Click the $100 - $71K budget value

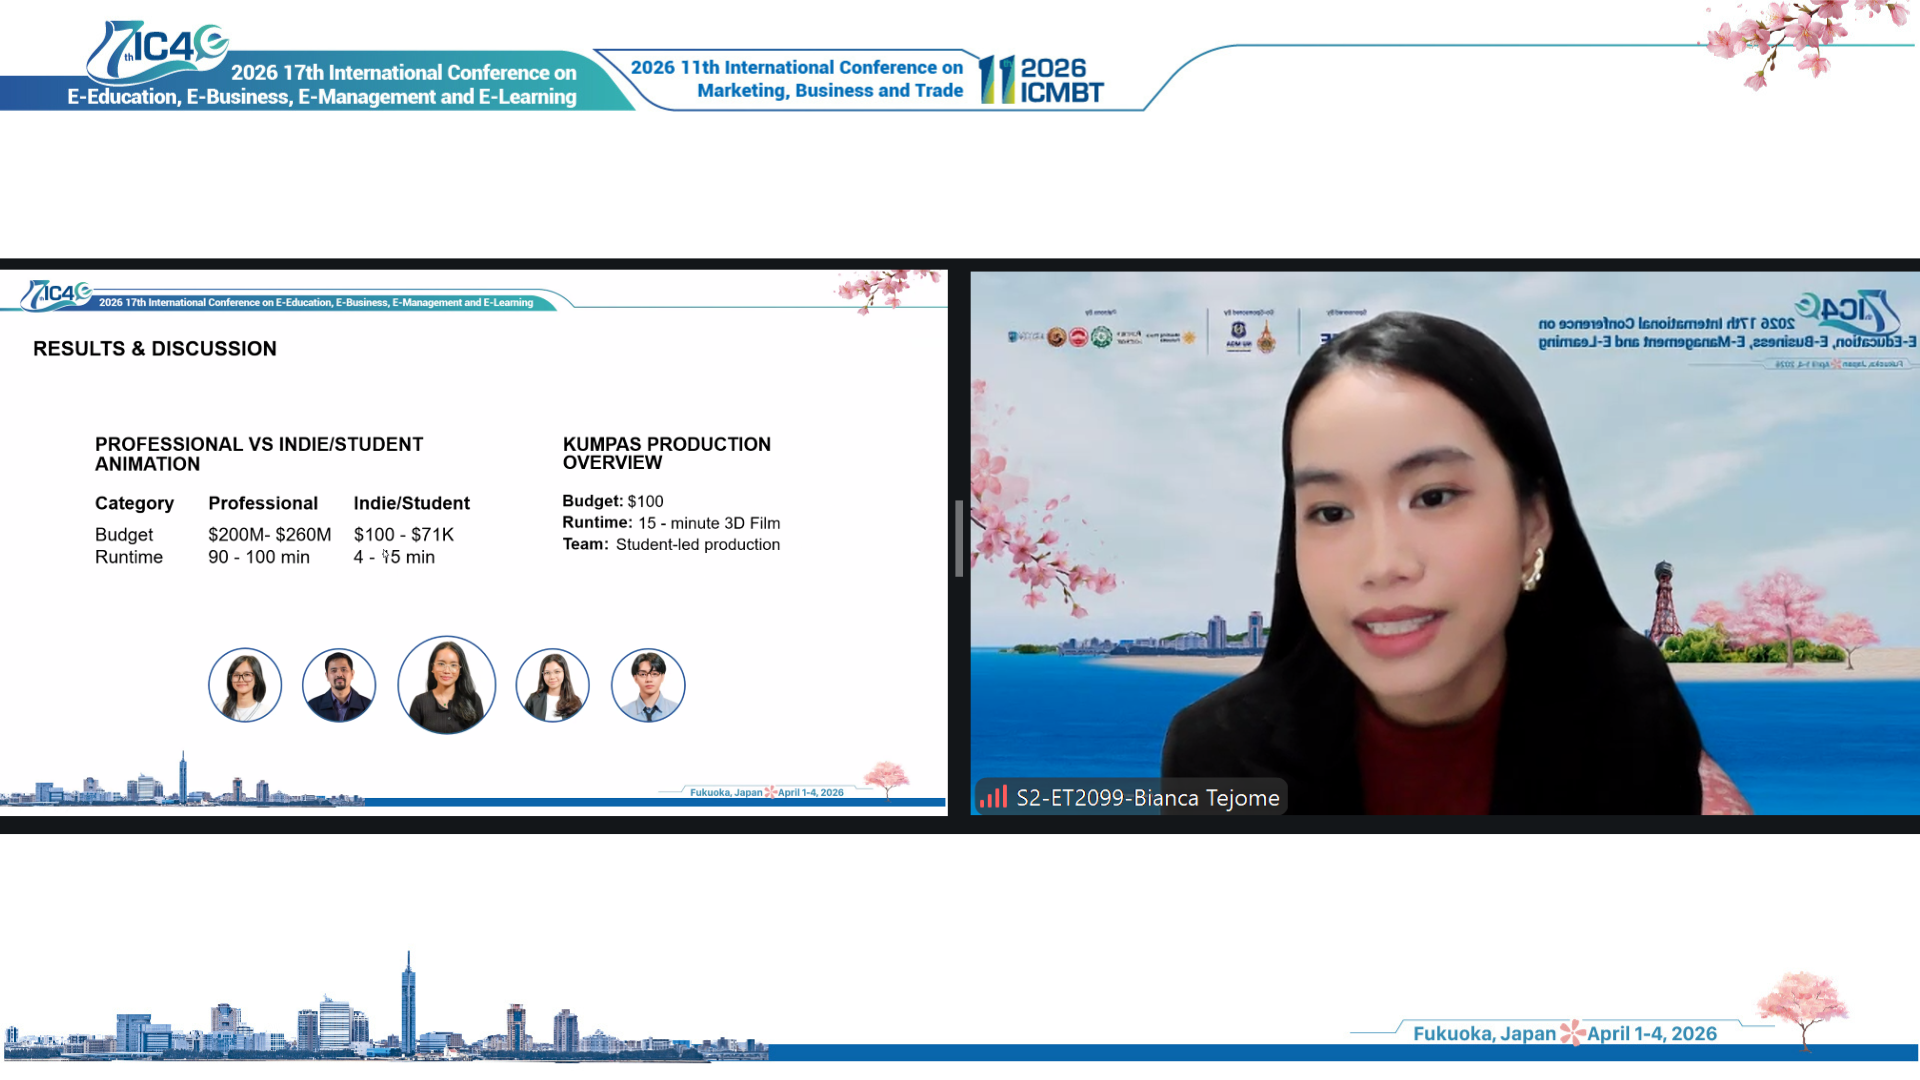[x=404, y=535]
